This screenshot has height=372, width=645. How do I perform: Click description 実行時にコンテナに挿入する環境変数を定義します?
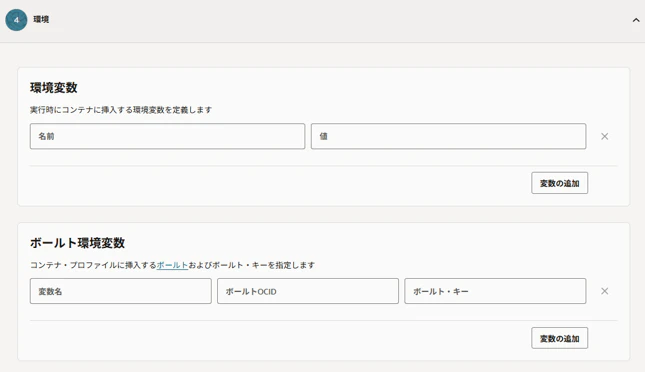coord(121,110)
